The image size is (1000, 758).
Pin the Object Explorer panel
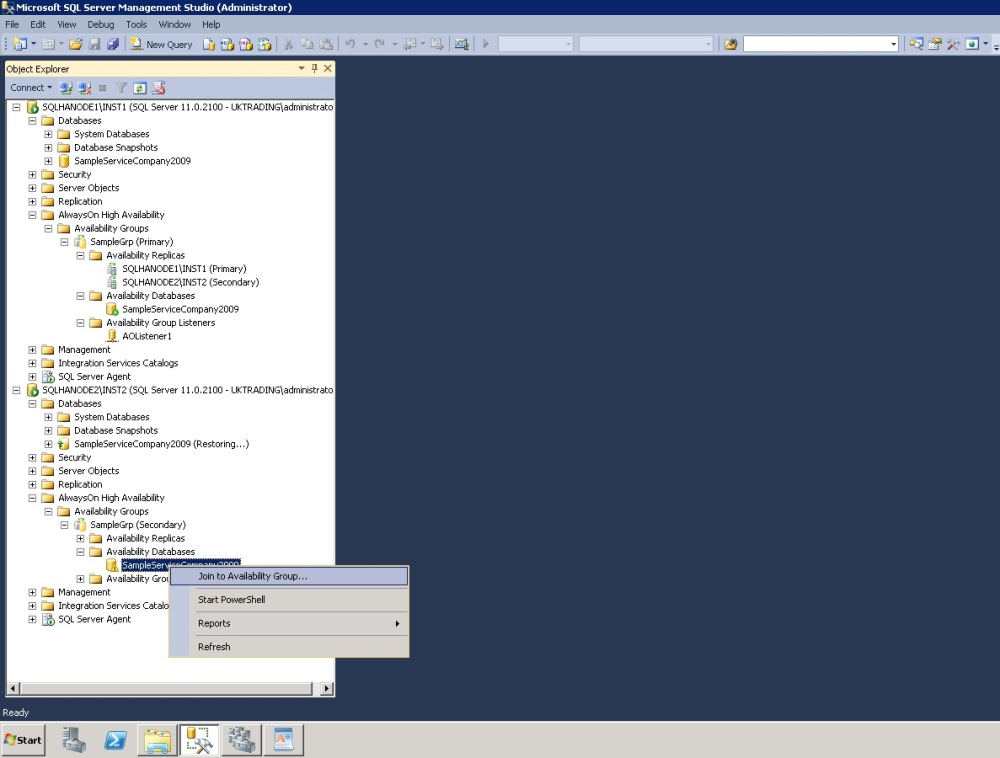(x=314, y=68)
